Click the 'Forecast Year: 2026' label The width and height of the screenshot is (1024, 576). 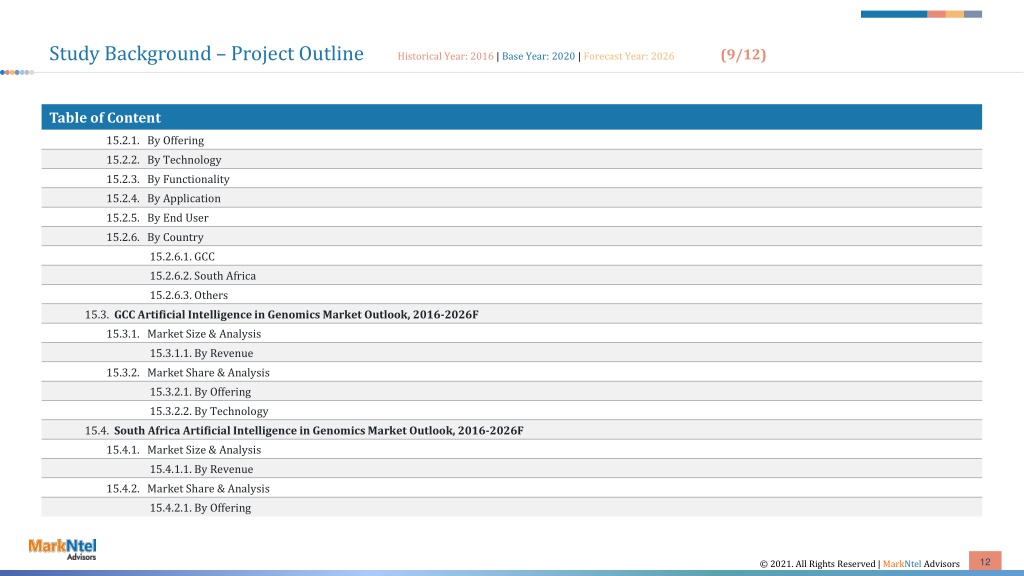(x=628, y=56)
